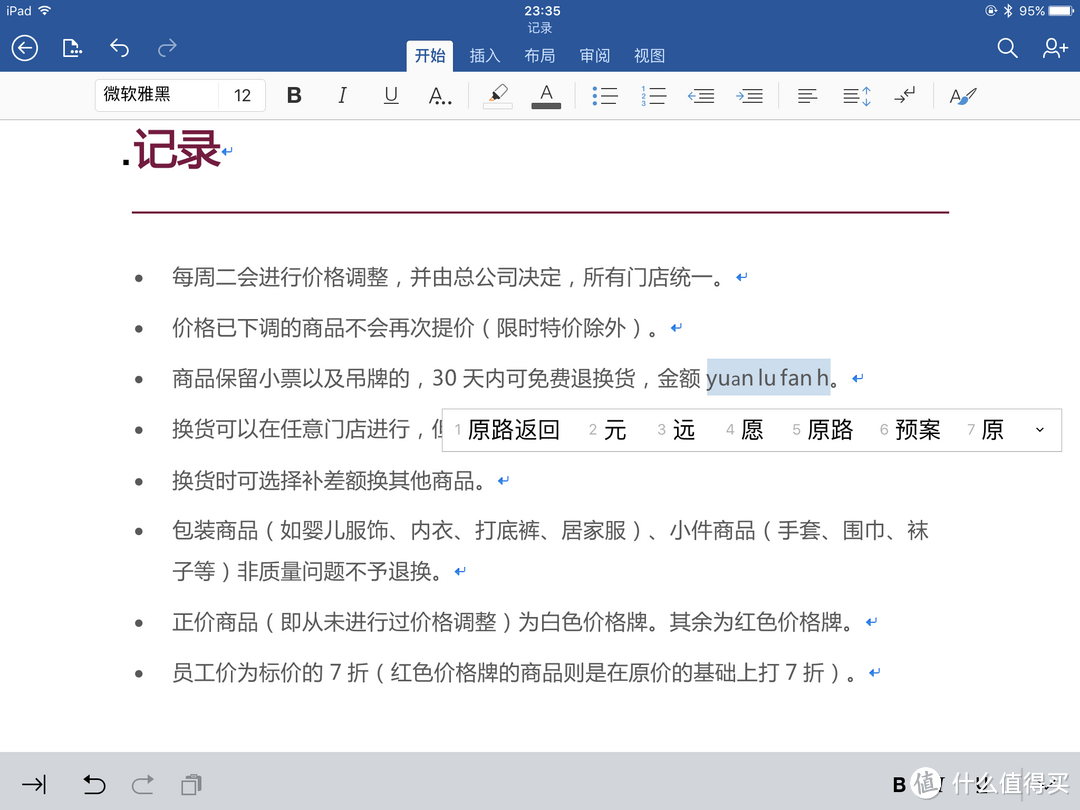
Task: Click line 正价商品（即从未进行过价格调整）
Action: point(514,622)
